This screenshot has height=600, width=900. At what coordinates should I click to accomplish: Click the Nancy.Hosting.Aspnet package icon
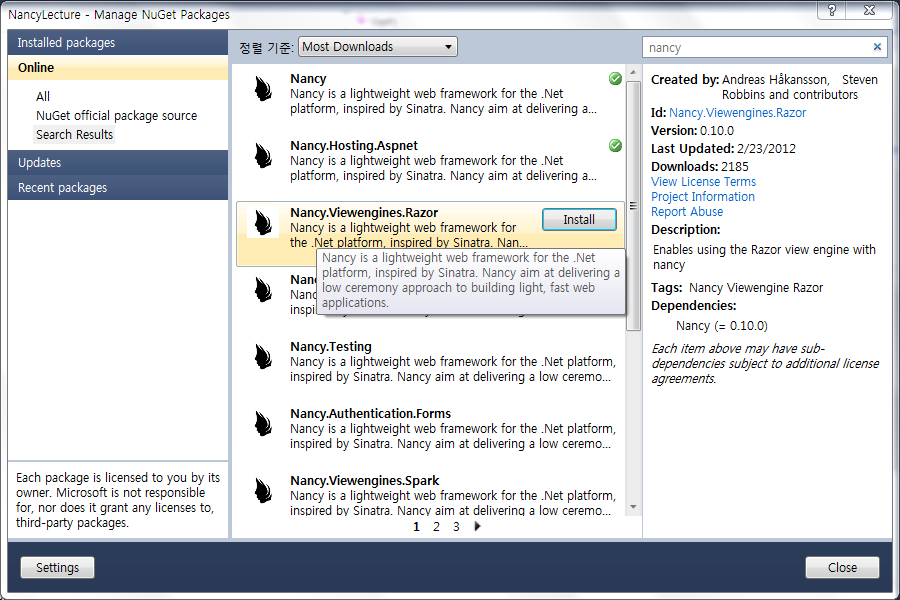pyautogui.click(x=263, y=156)
